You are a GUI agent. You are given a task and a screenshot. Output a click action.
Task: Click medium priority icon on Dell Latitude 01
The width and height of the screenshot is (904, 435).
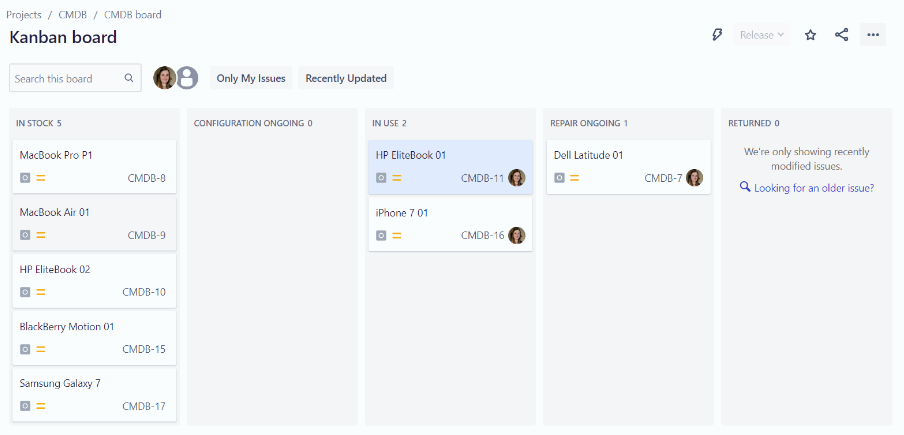coord(575,178)
